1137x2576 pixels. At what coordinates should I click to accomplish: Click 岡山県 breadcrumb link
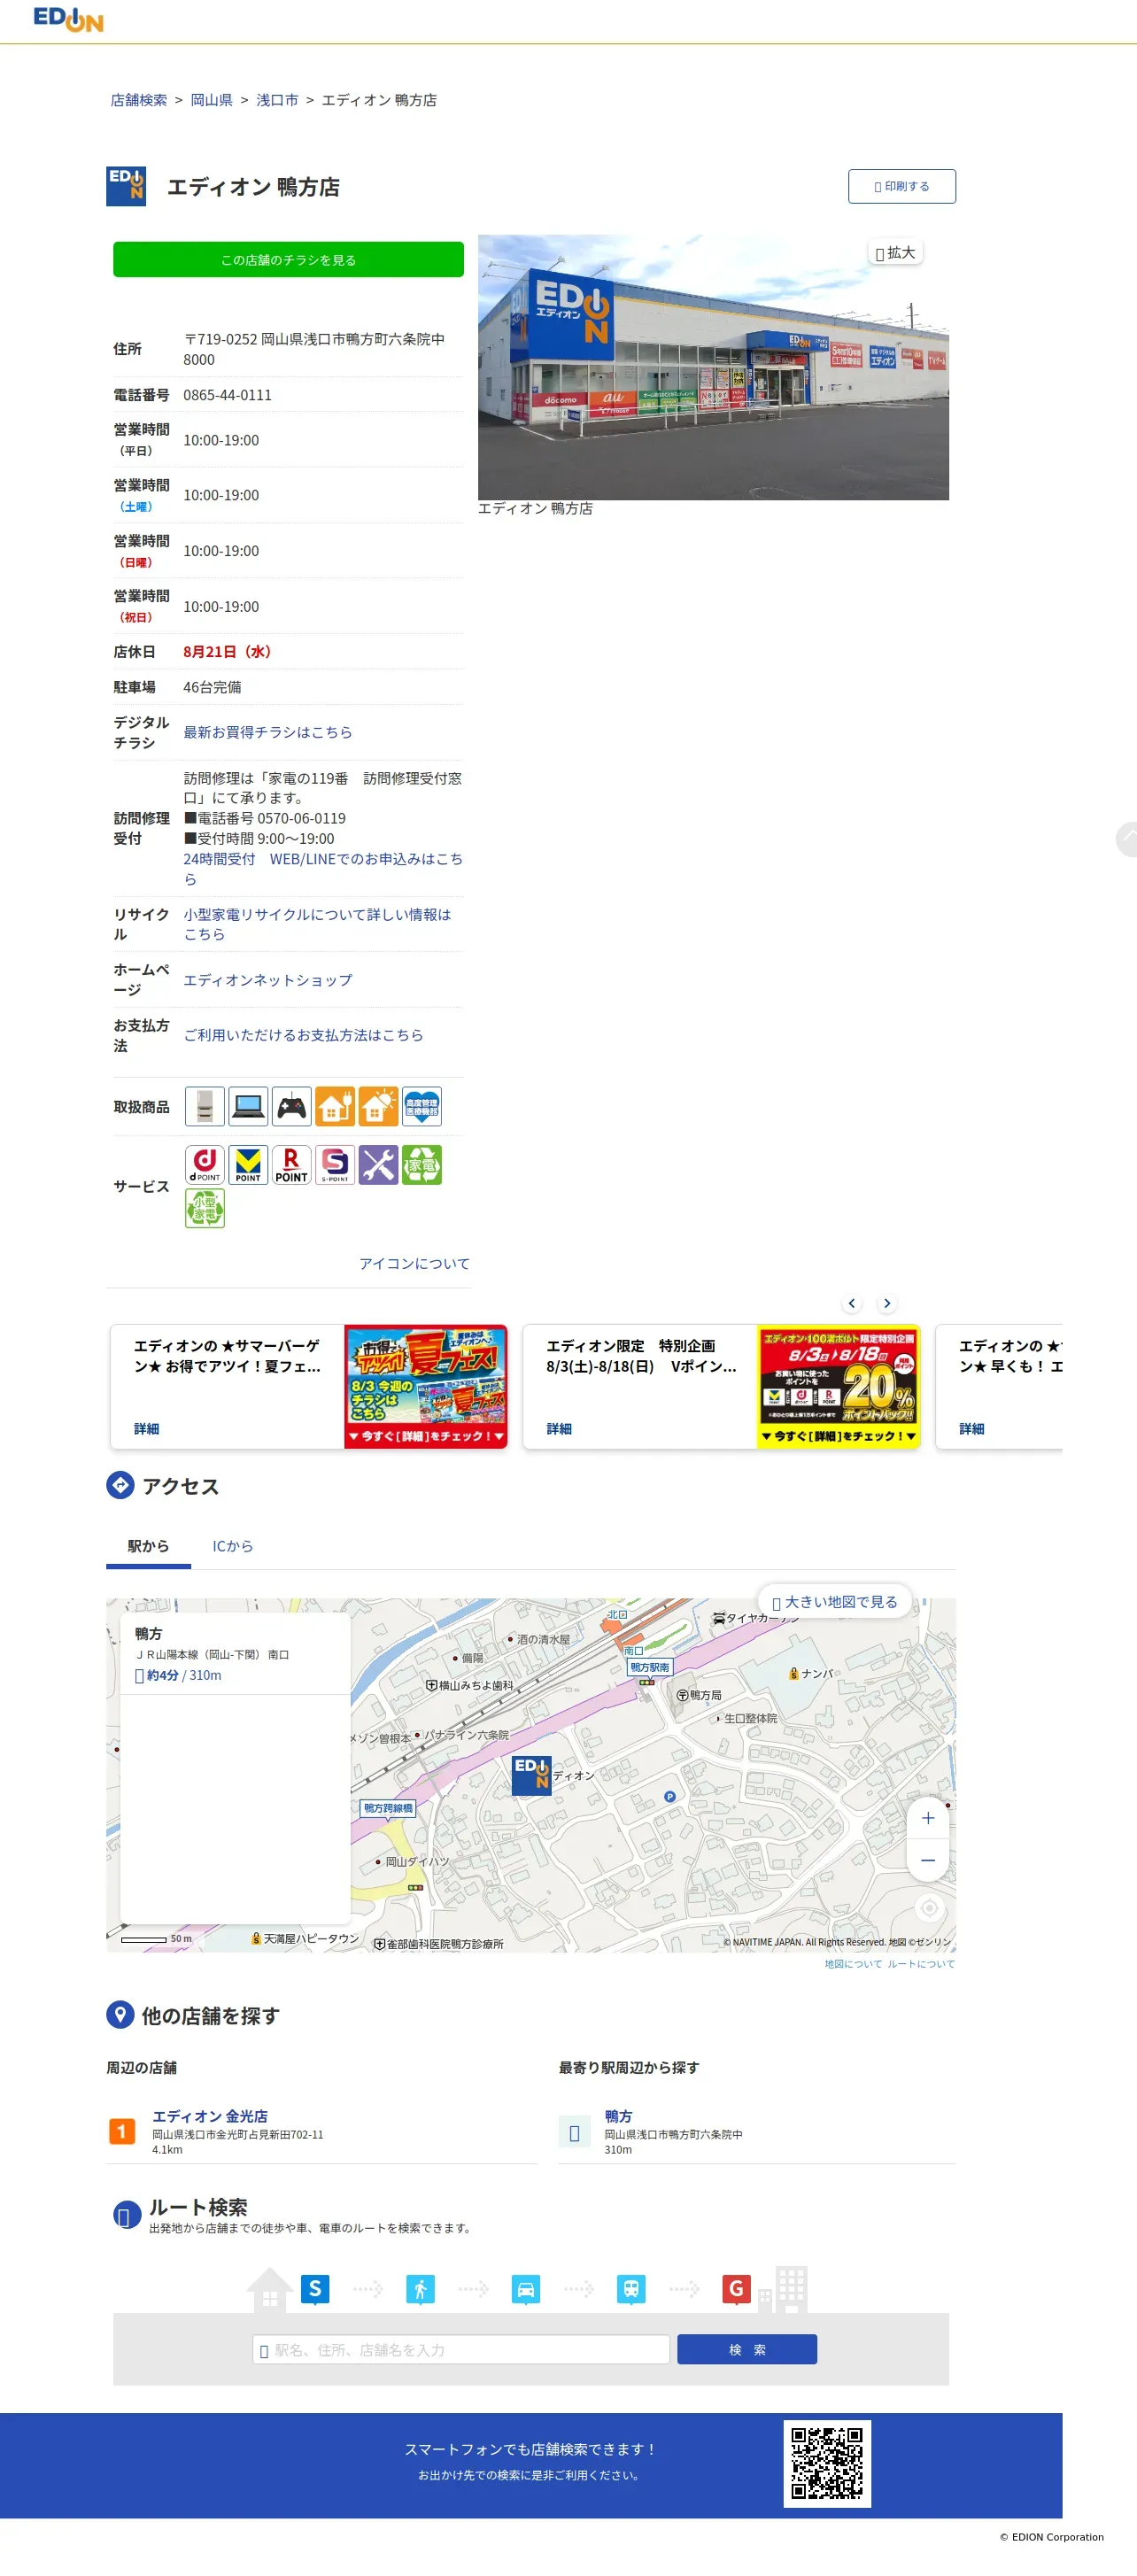click(211, 100)
